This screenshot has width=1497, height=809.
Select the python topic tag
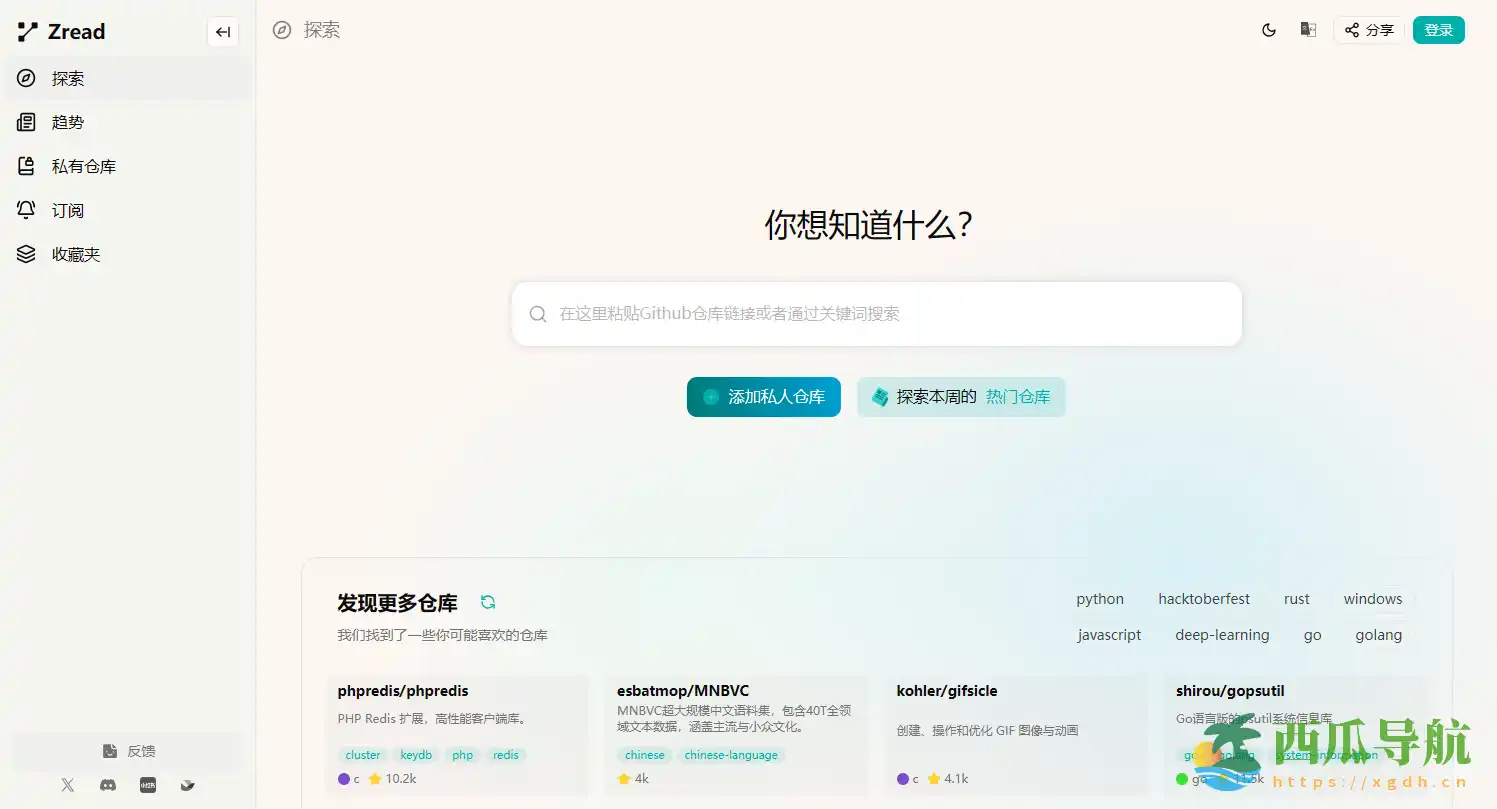pyautogui.click(x=1100, y=599)
